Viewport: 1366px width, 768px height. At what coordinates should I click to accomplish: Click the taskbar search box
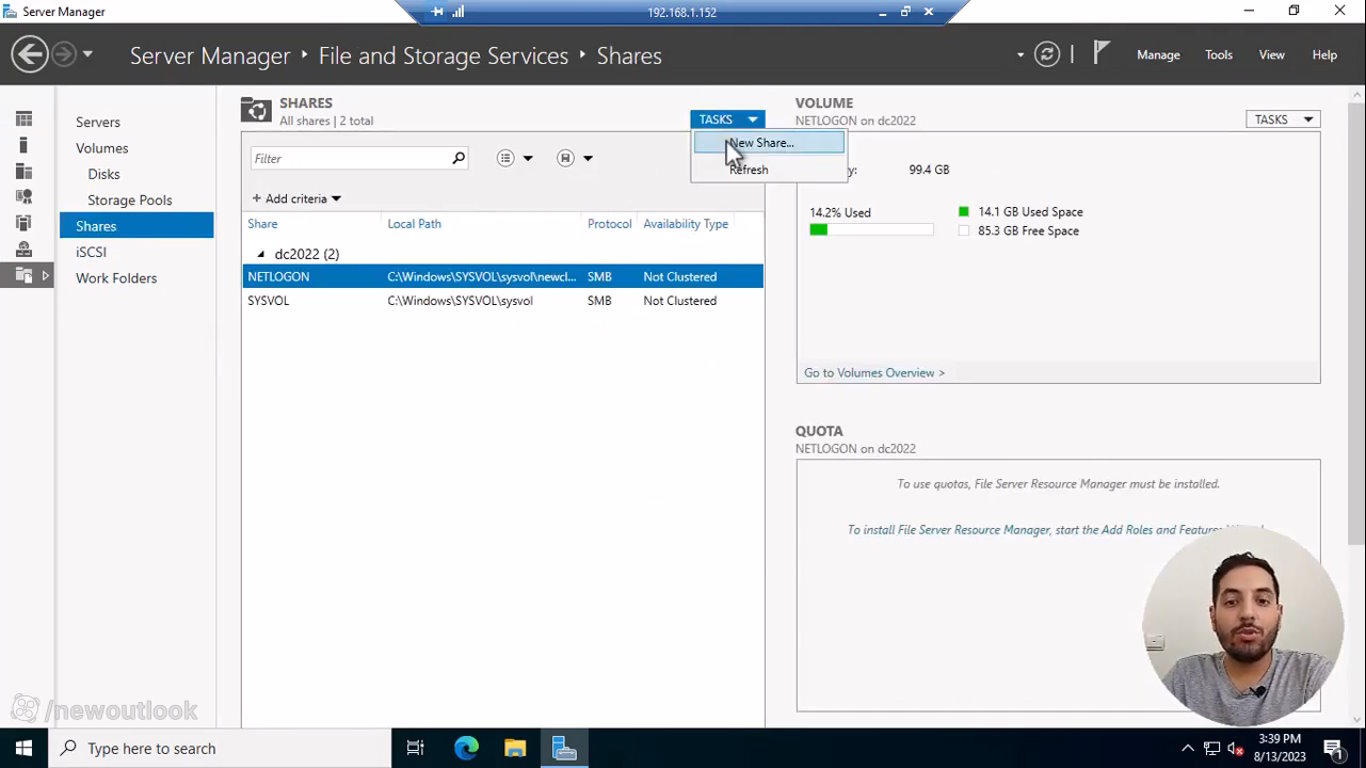point(219,748)
